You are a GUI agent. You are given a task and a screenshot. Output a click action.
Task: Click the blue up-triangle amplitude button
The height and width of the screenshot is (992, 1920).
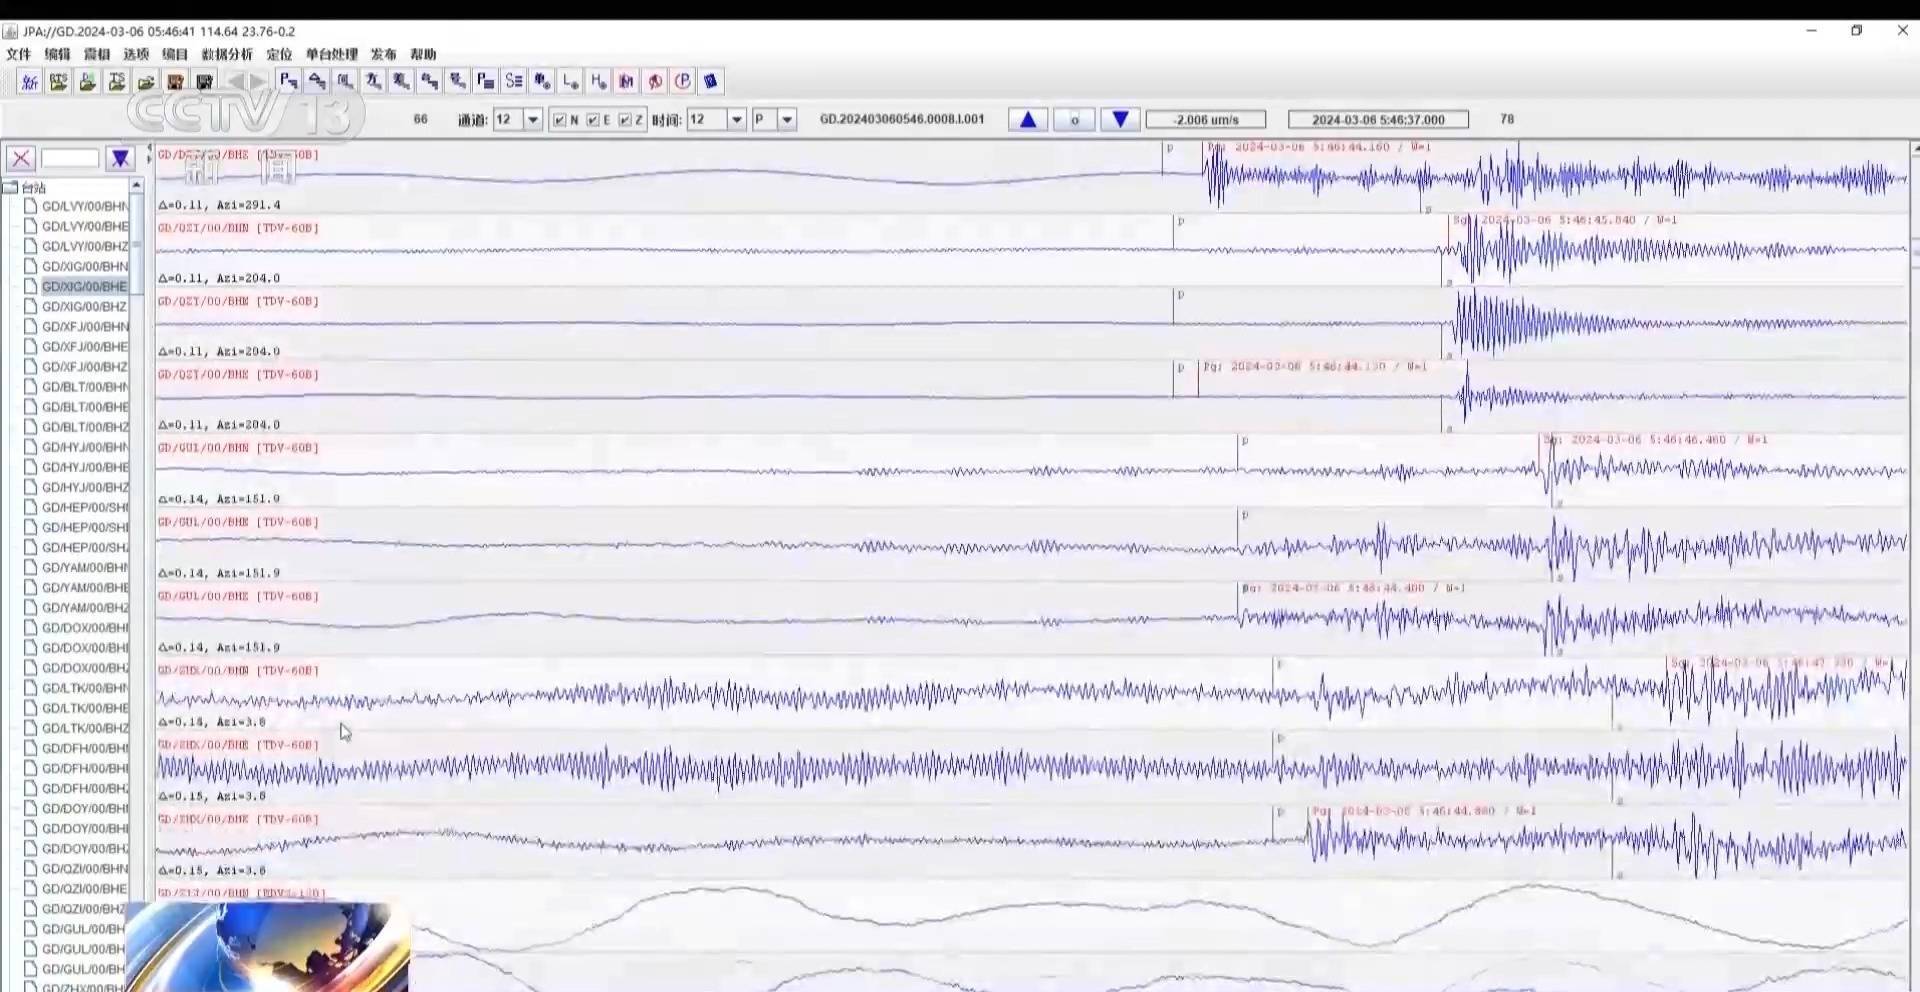pos(1028,120)
